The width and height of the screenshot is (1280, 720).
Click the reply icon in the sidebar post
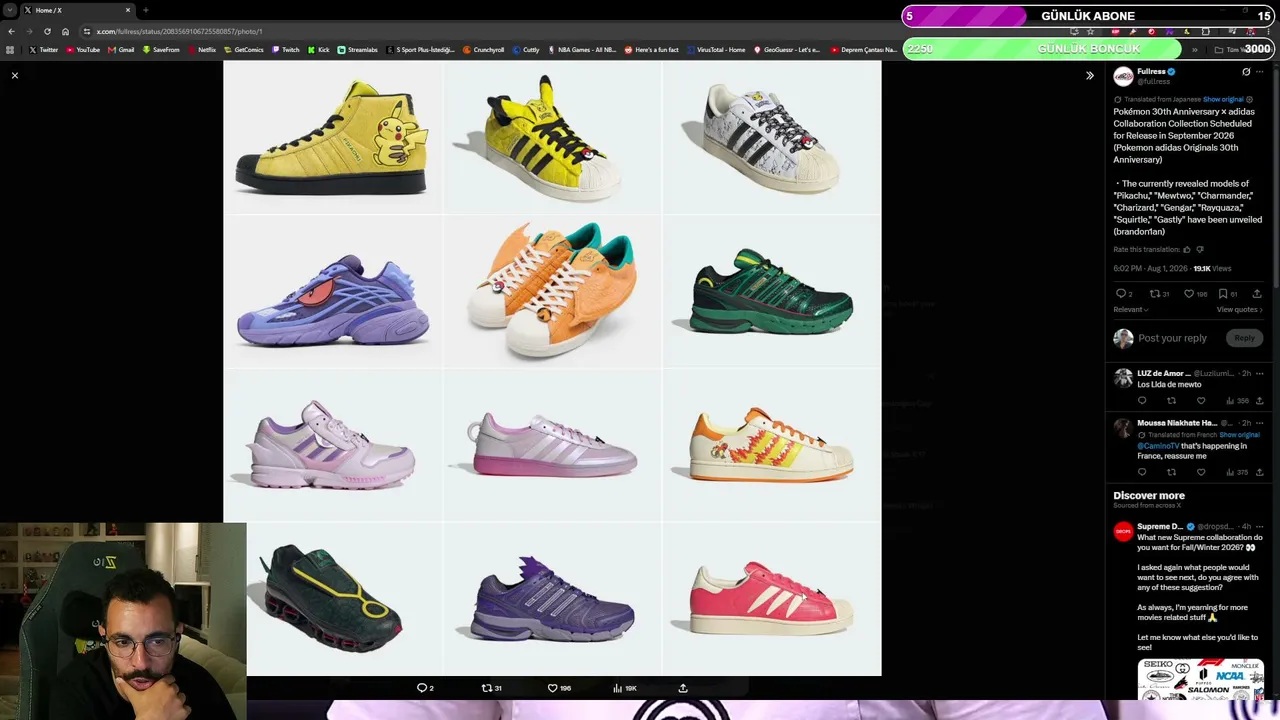tap(1121, 294)
